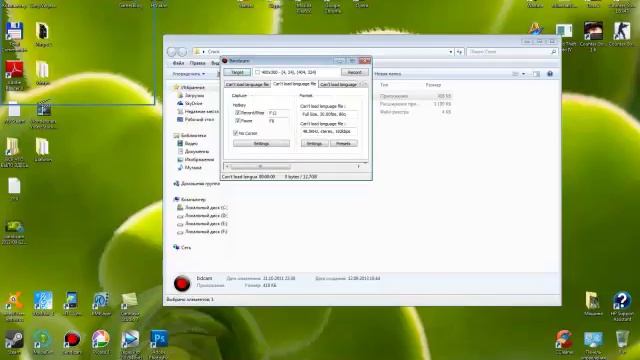Open Explorer help icon

pyautogui.click(x=550, y=74)
